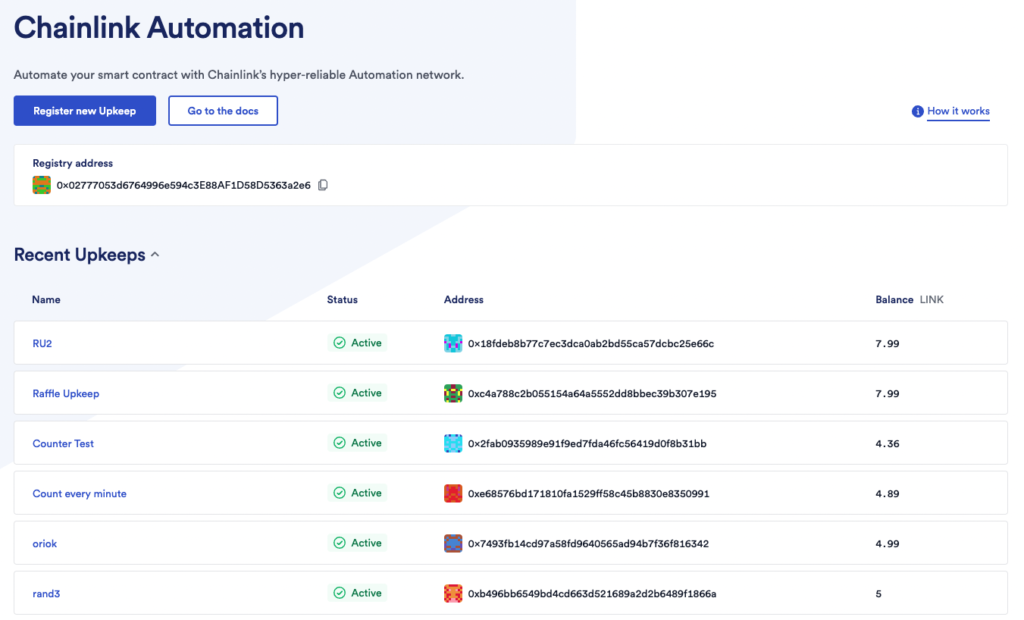Click the 7.99 balance of RU2
The height and width of the screenshot is (620, 1024).
(888, 344)
